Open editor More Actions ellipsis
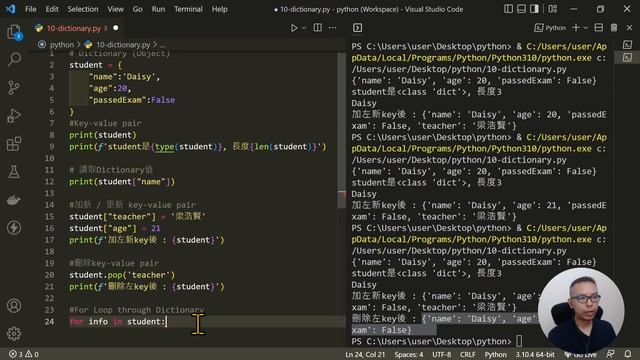 (x=333, y=28)
